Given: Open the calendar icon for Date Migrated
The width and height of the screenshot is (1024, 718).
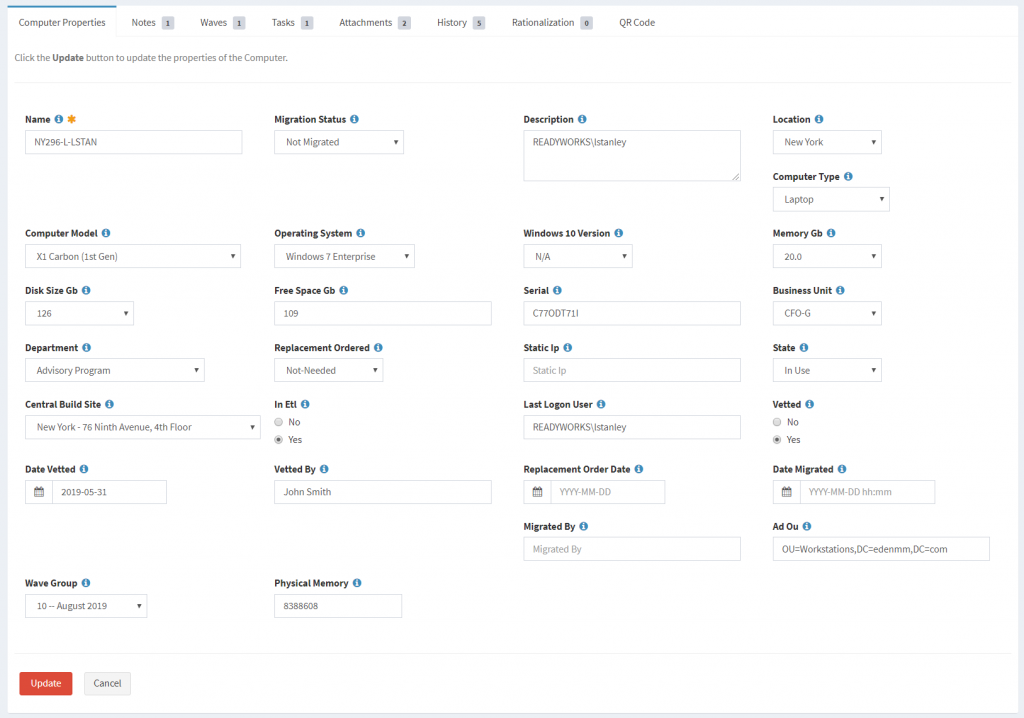Looking at the screenshot, I should [787, 491].
